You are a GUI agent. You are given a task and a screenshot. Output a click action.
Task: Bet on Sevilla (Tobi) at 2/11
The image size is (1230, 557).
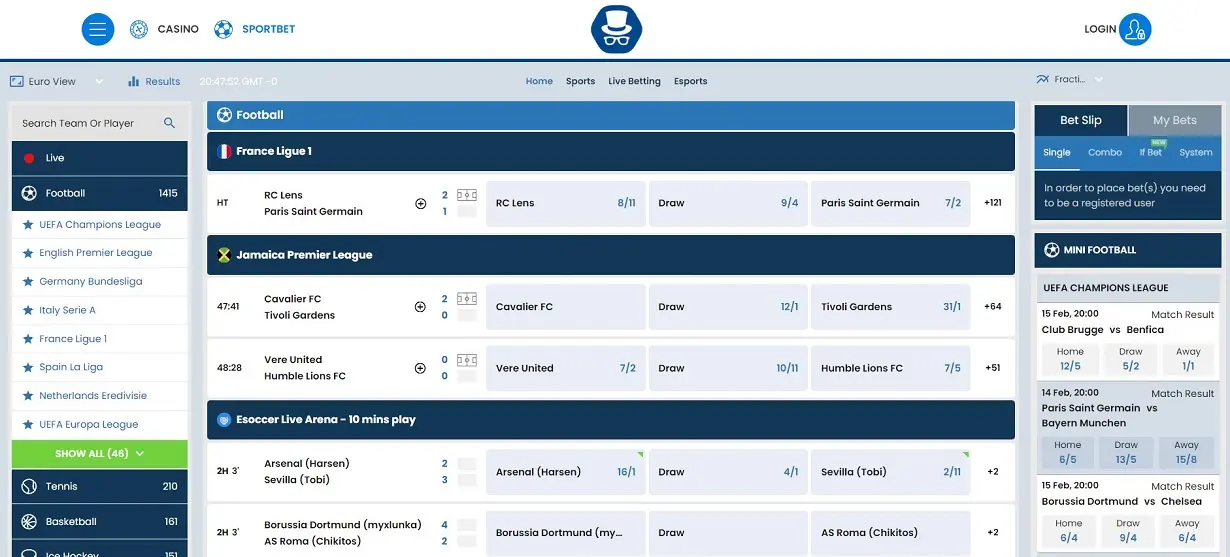tap(891, 472)
